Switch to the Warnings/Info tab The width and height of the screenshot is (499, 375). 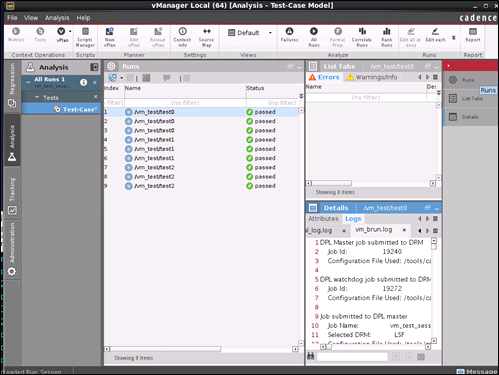pos(372,77)
